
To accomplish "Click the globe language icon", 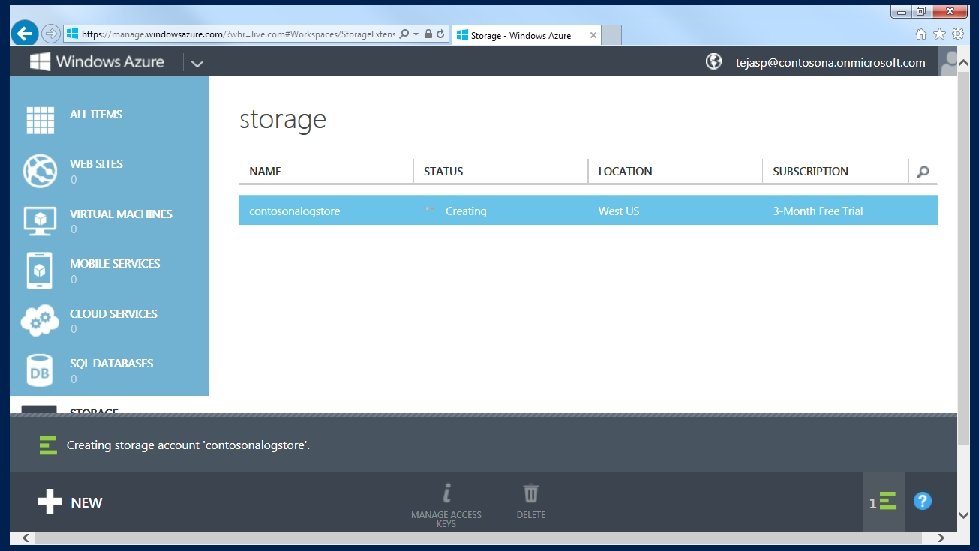I will point(714,61).
